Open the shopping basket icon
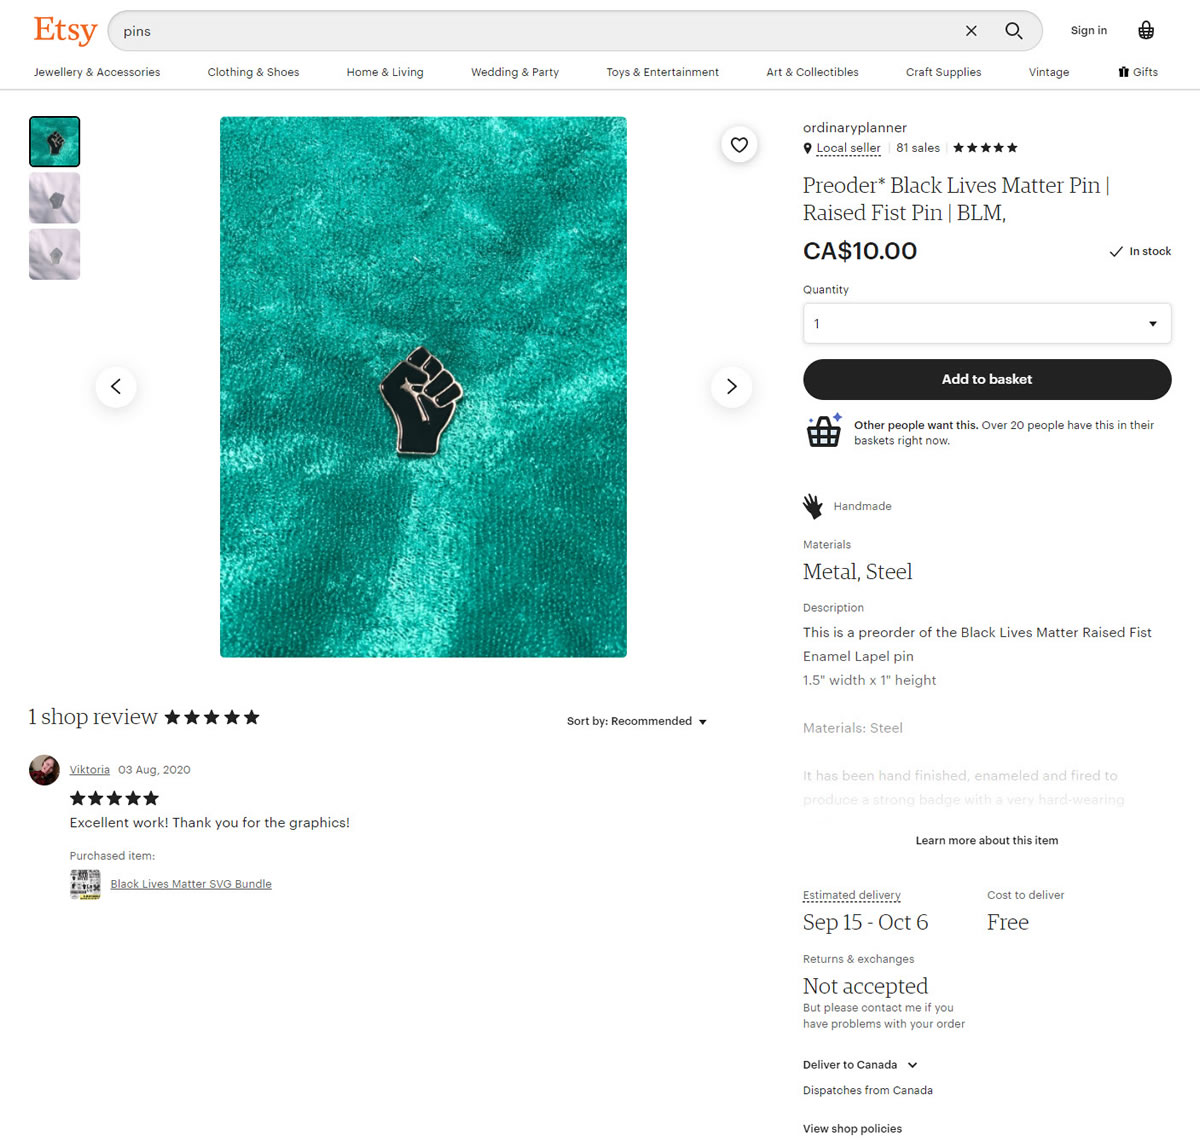1200x1140 pixels. pyautogui.click(x=1146, y=30)
